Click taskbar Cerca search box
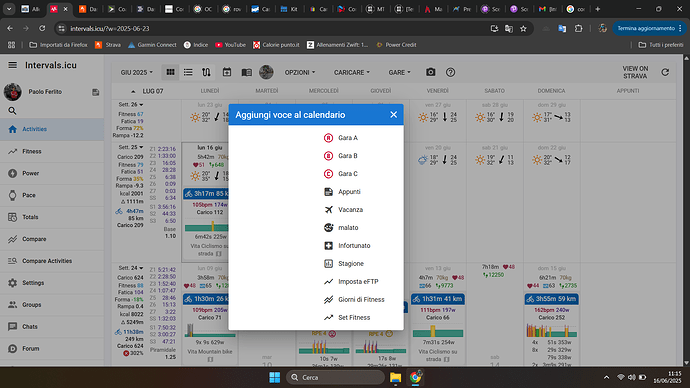 click(x=335, y=377)
